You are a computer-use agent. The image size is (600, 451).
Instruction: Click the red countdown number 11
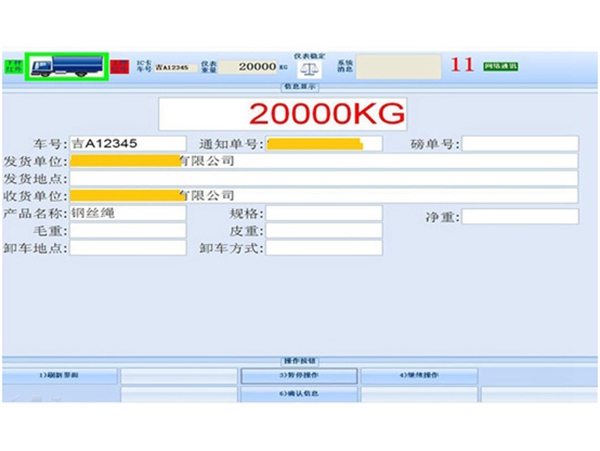coord(462,66)
